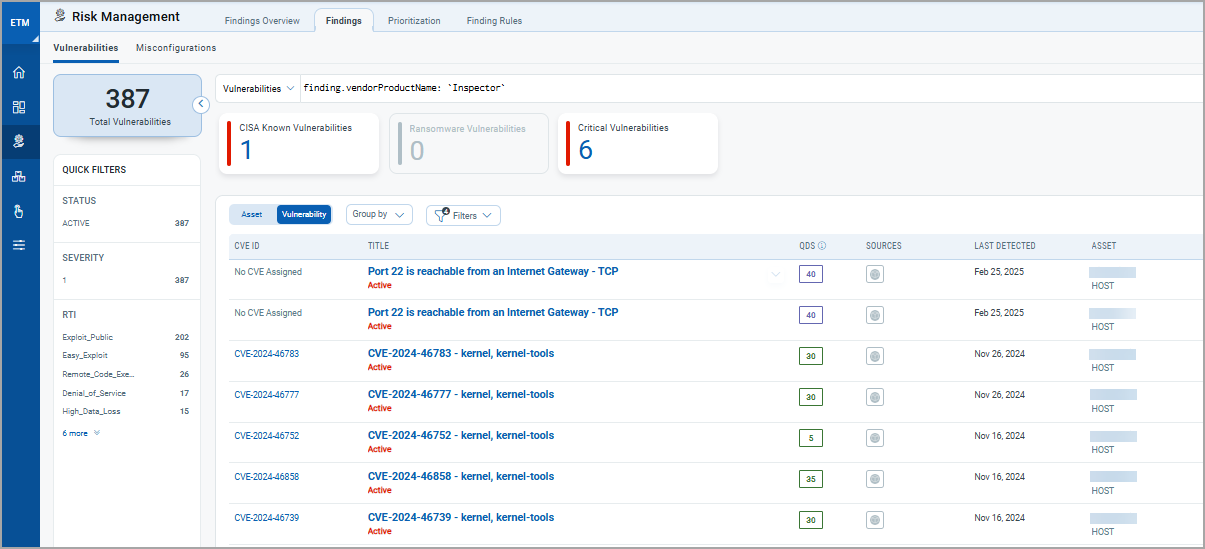Click the CVE-2024-46777 ID link
Screen dimensions: 1205x549
click(x=266, y=395)
